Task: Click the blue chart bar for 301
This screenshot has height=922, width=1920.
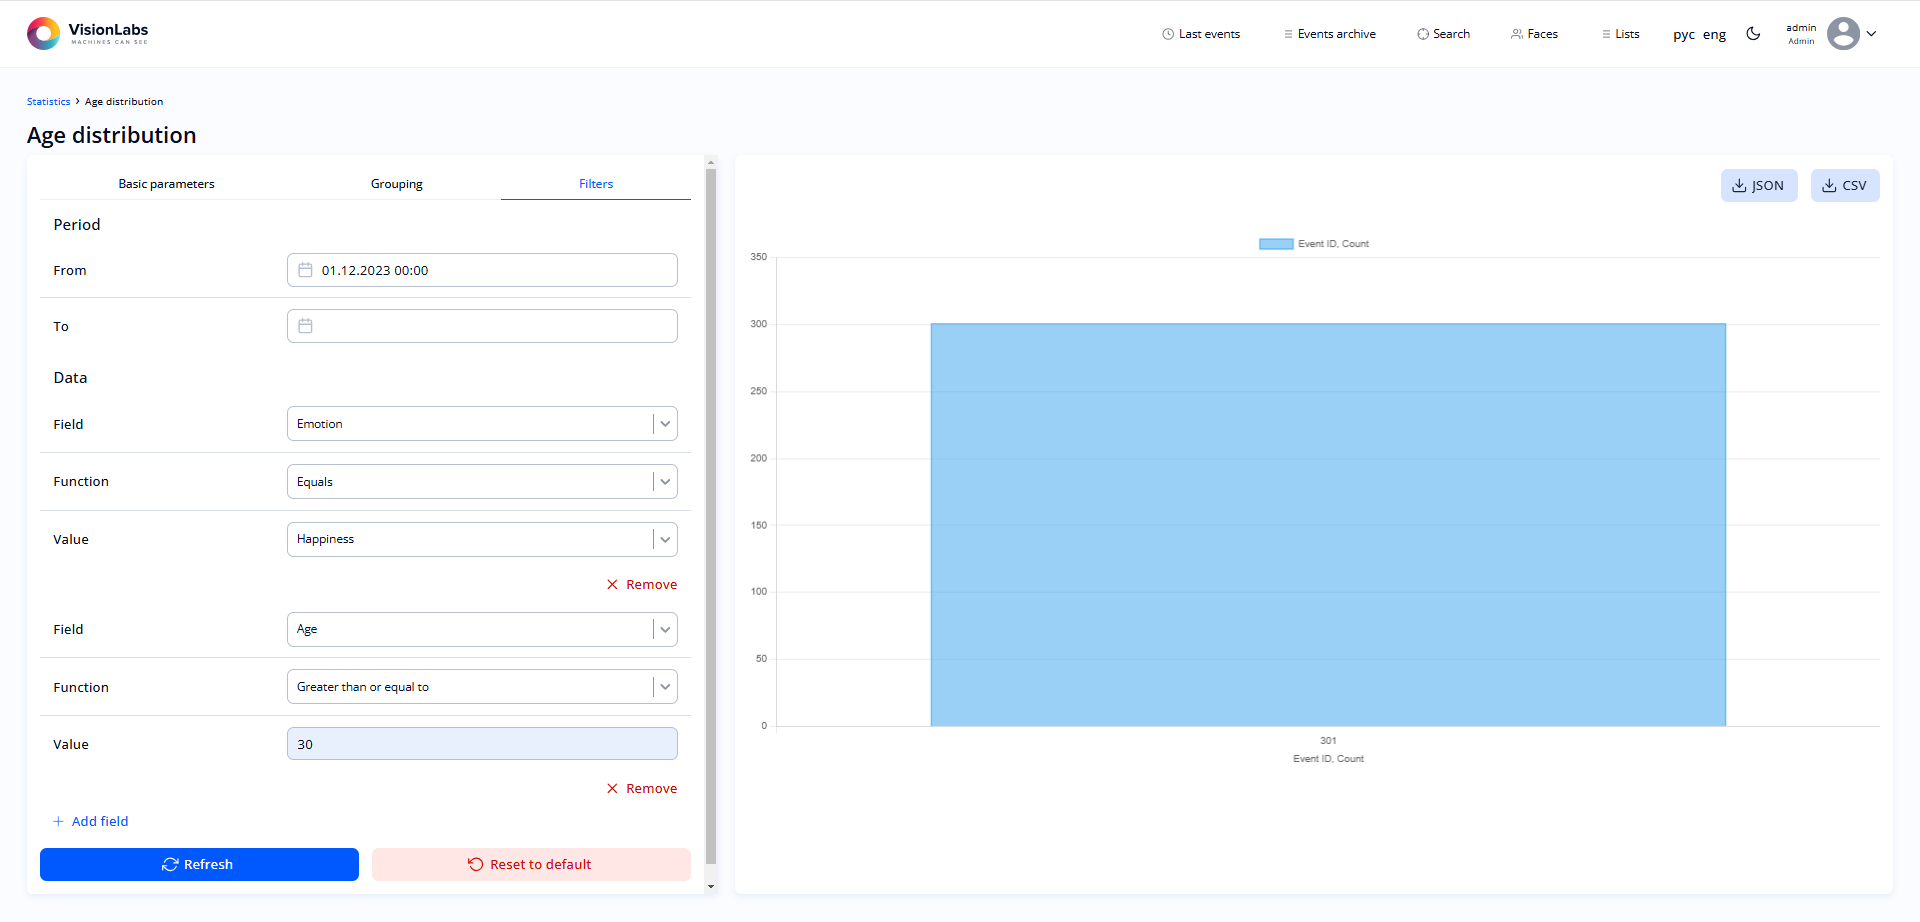Action: pos(1328,525)
